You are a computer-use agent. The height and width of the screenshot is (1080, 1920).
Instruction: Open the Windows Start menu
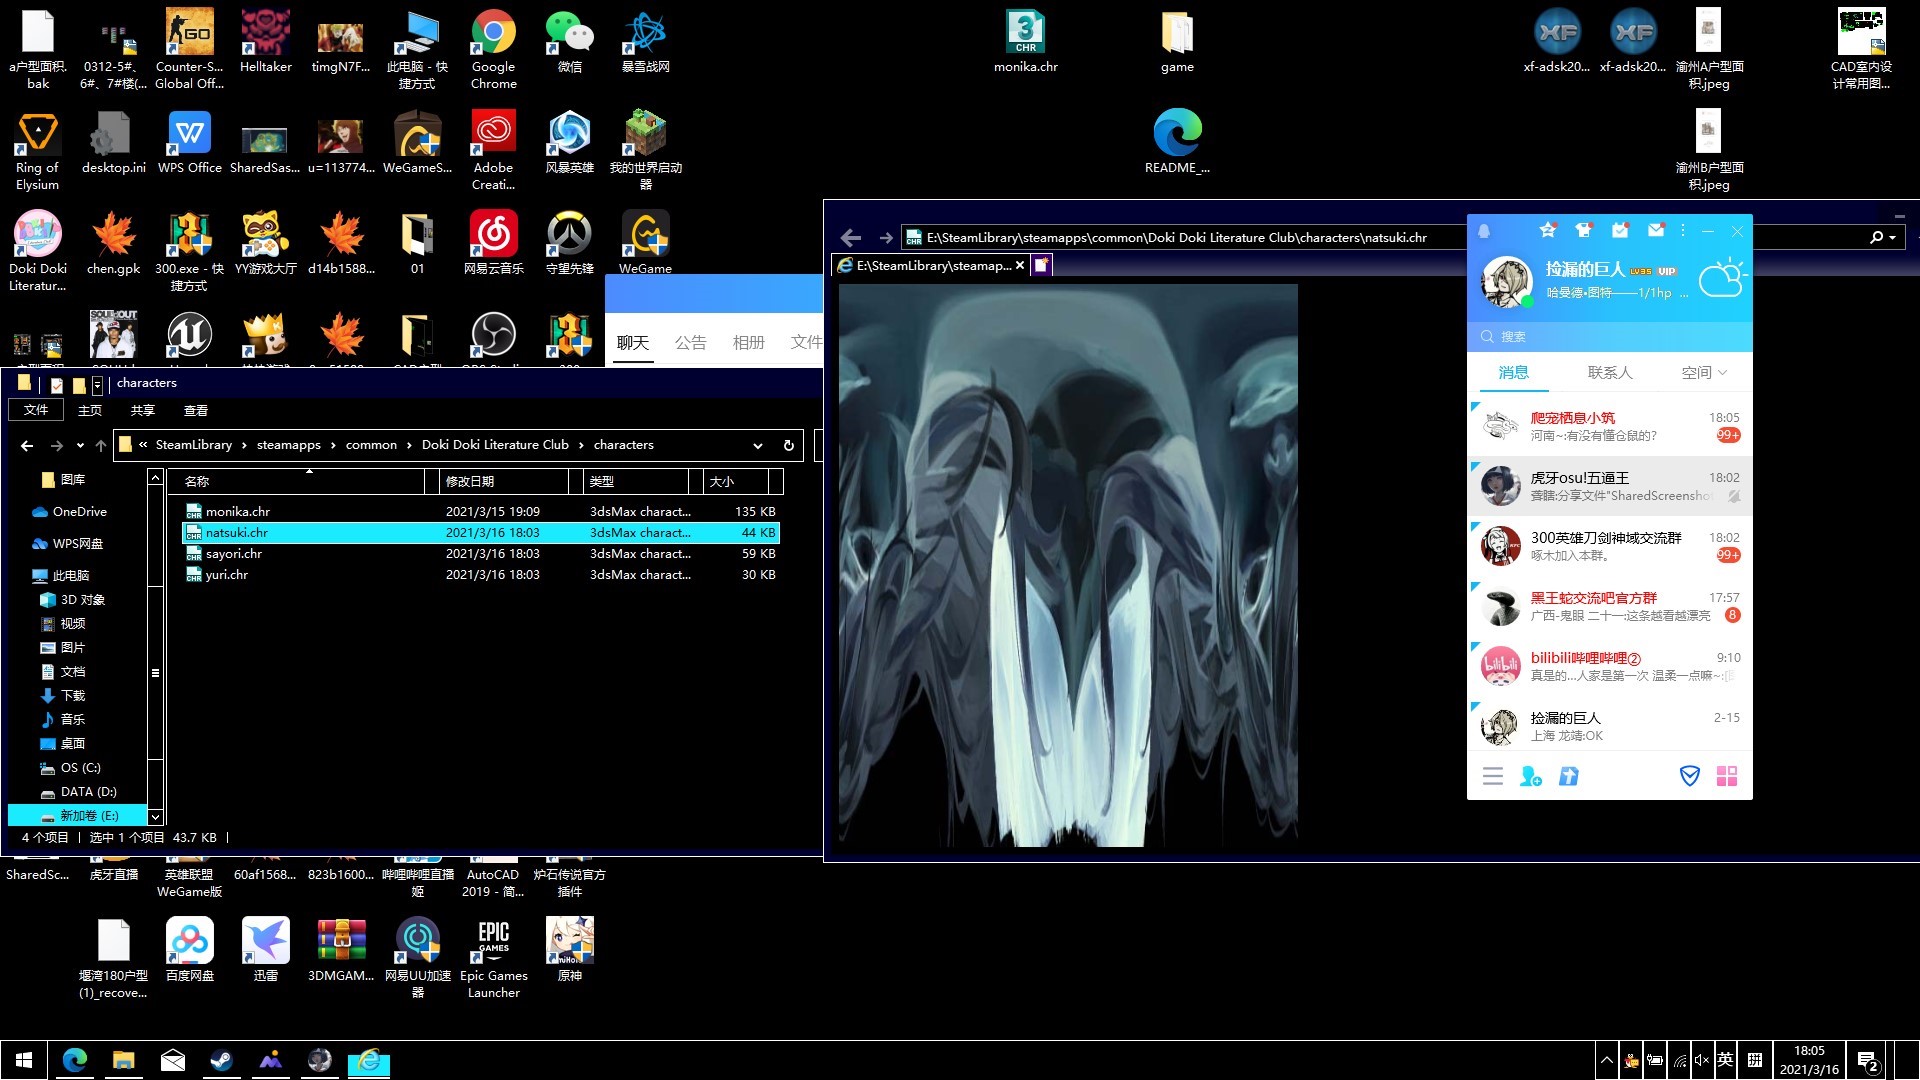[24, 1060]
